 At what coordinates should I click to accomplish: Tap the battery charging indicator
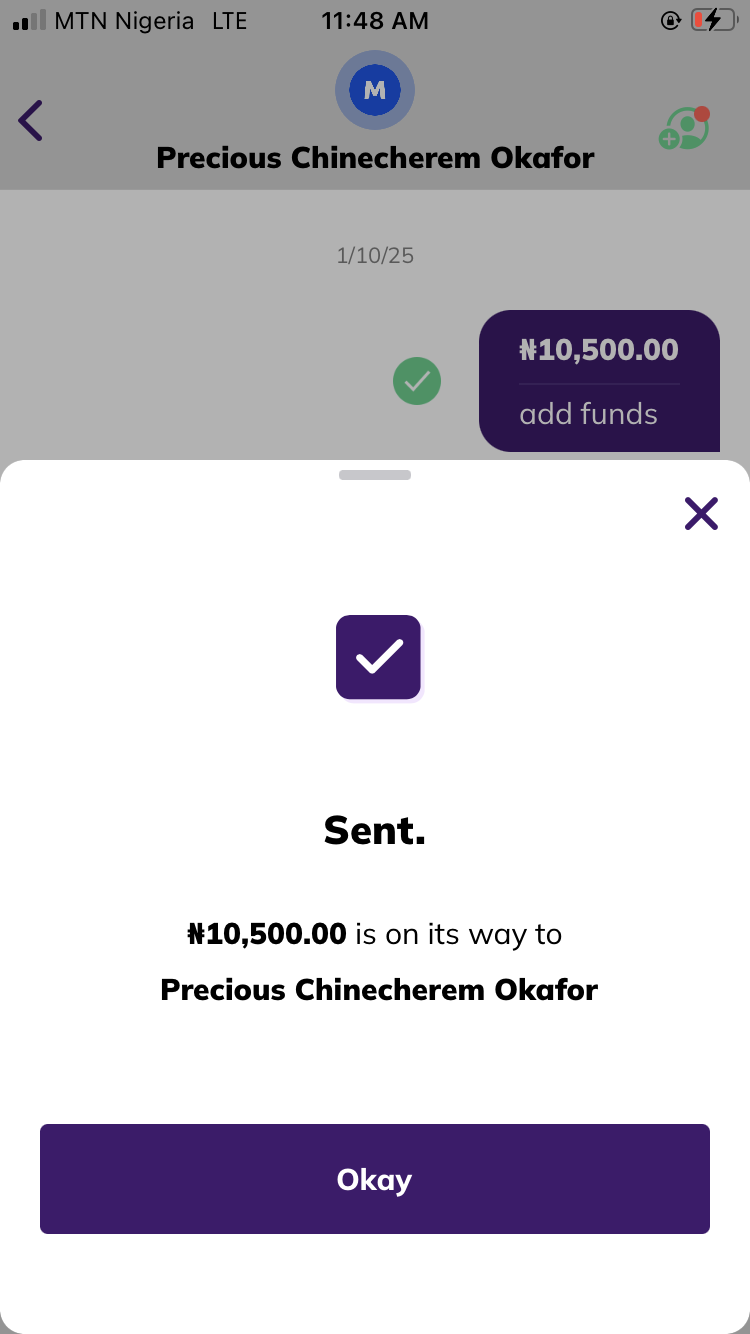713,20
